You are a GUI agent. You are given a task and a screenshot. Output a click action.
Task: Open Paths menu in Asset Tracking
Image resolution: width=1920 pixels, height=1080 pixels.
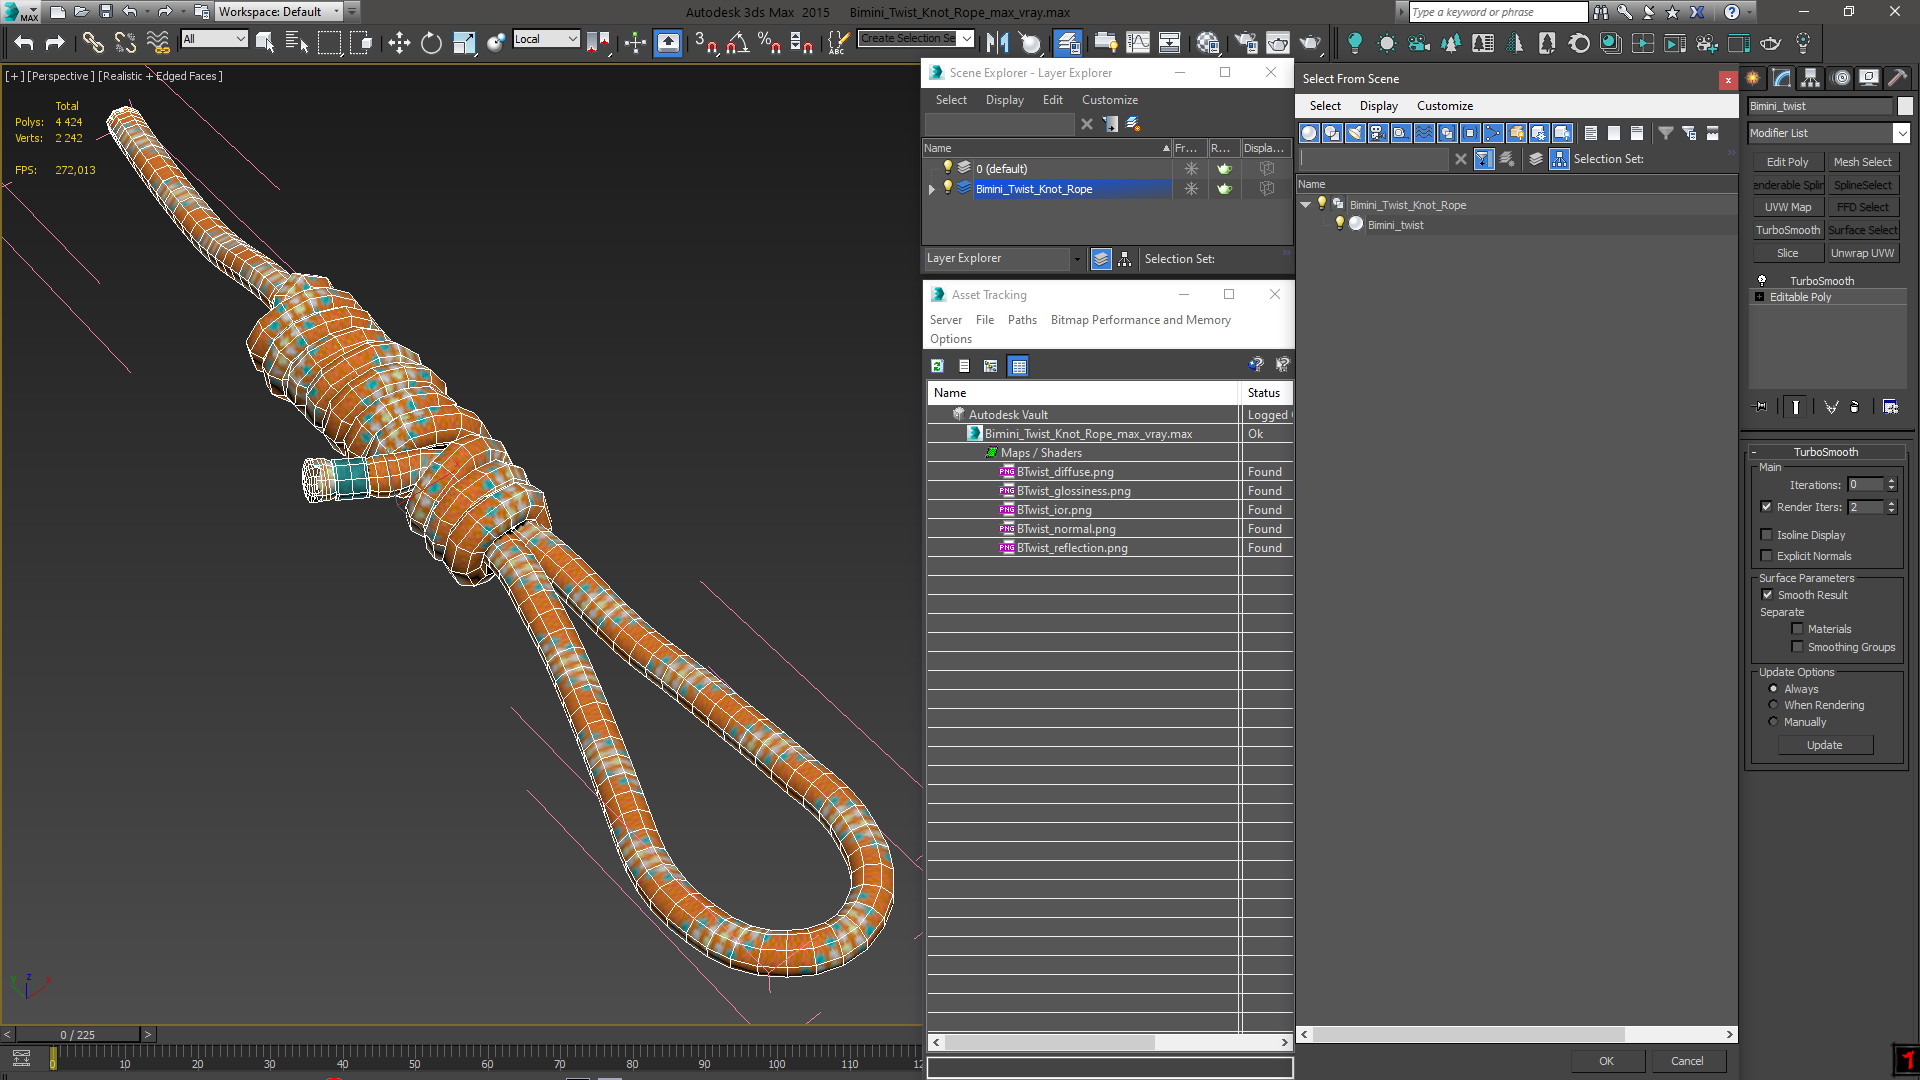[x=1022, y=320]
